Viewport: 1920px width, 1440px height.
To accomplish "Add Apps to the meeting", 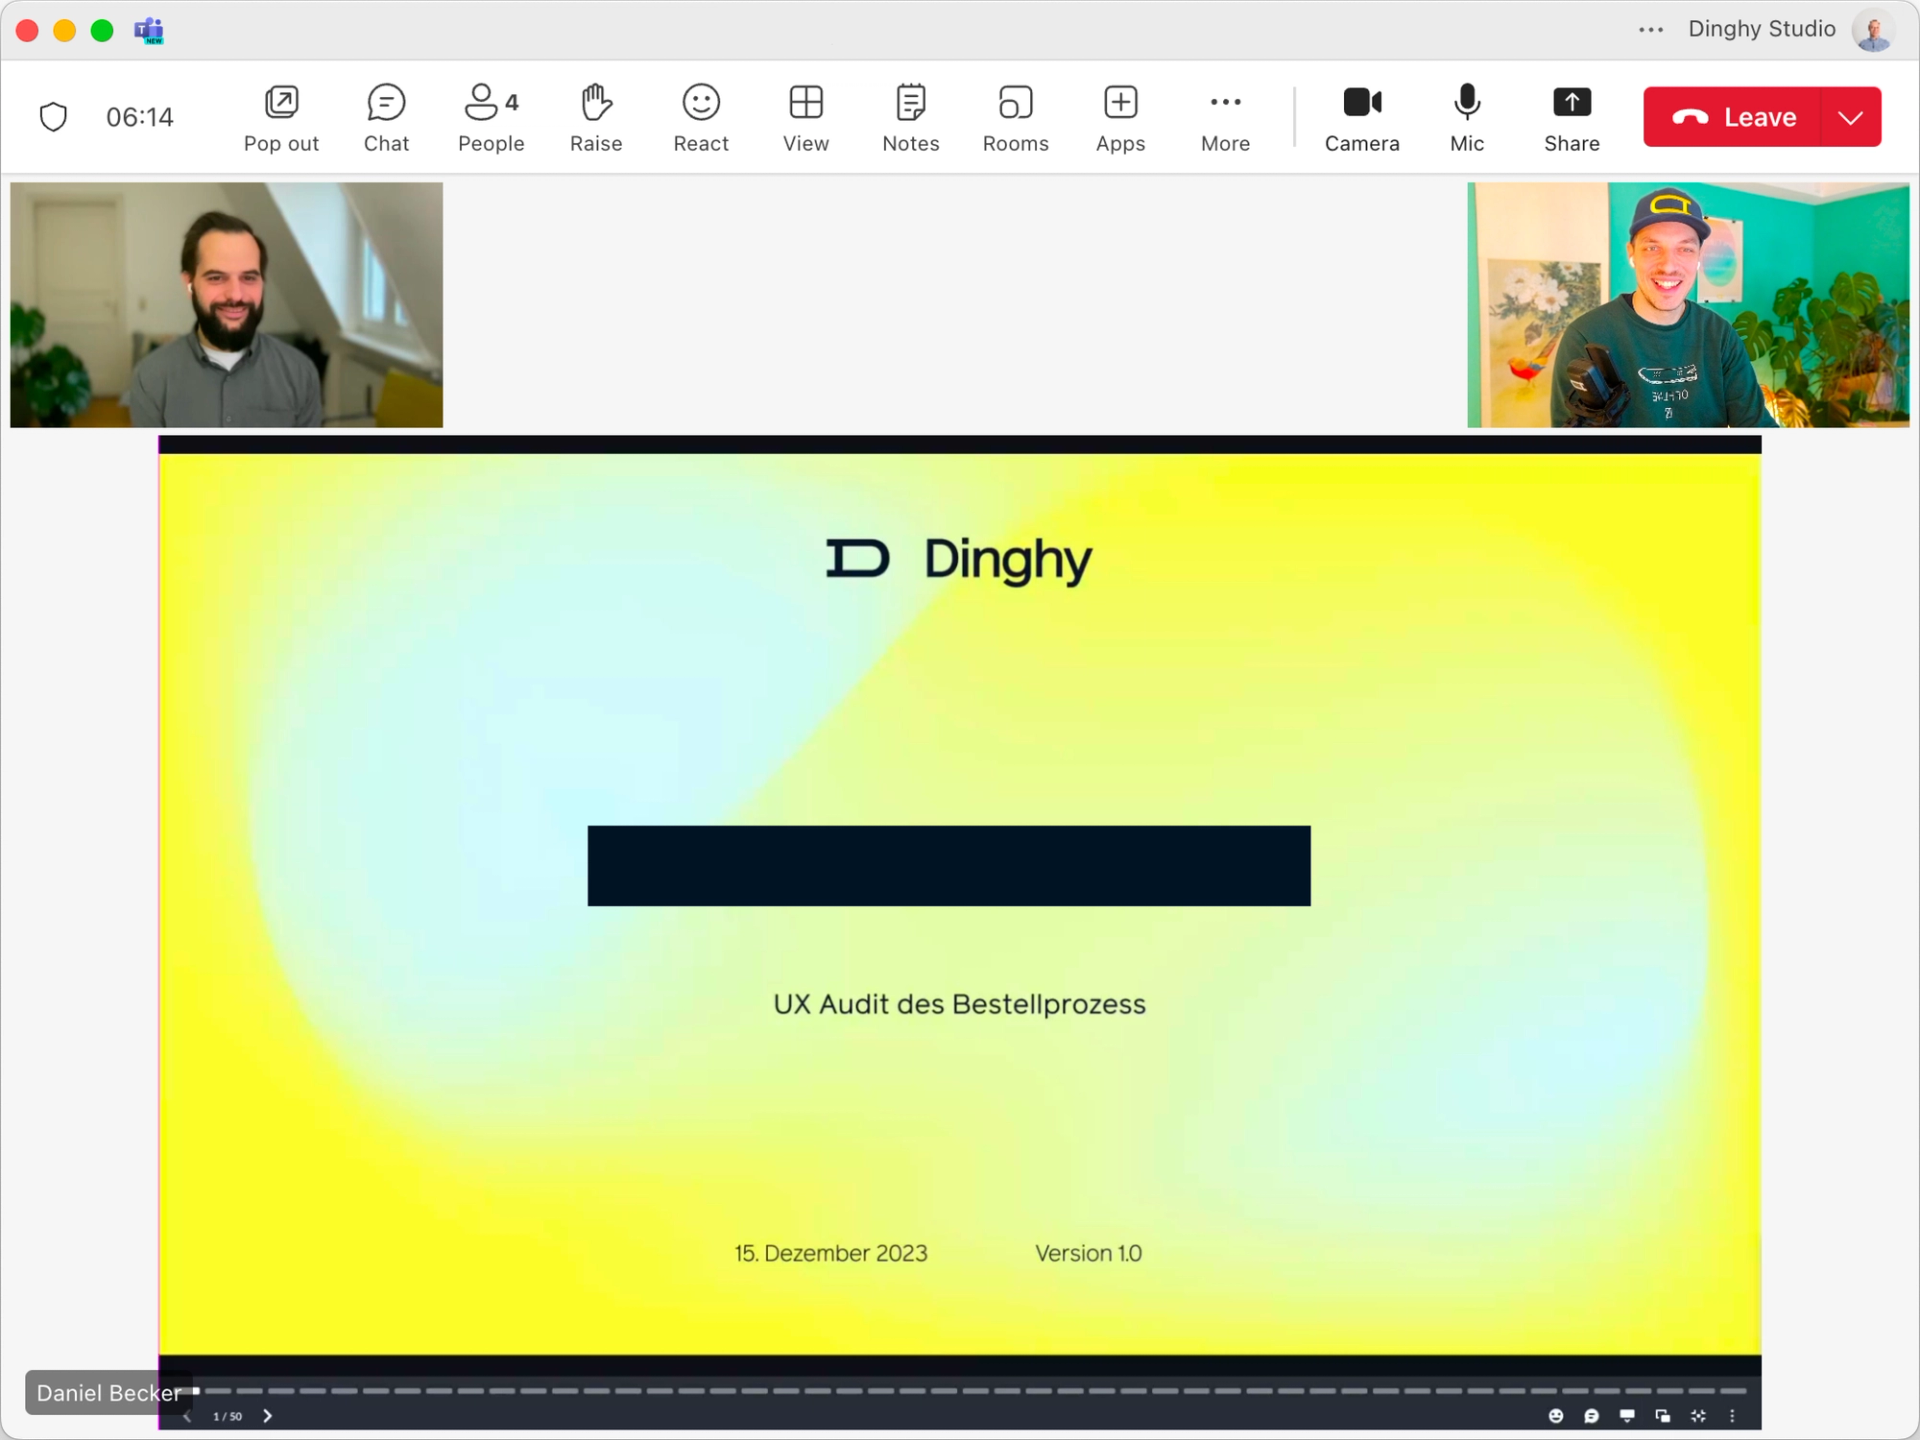I will 1120,118.
